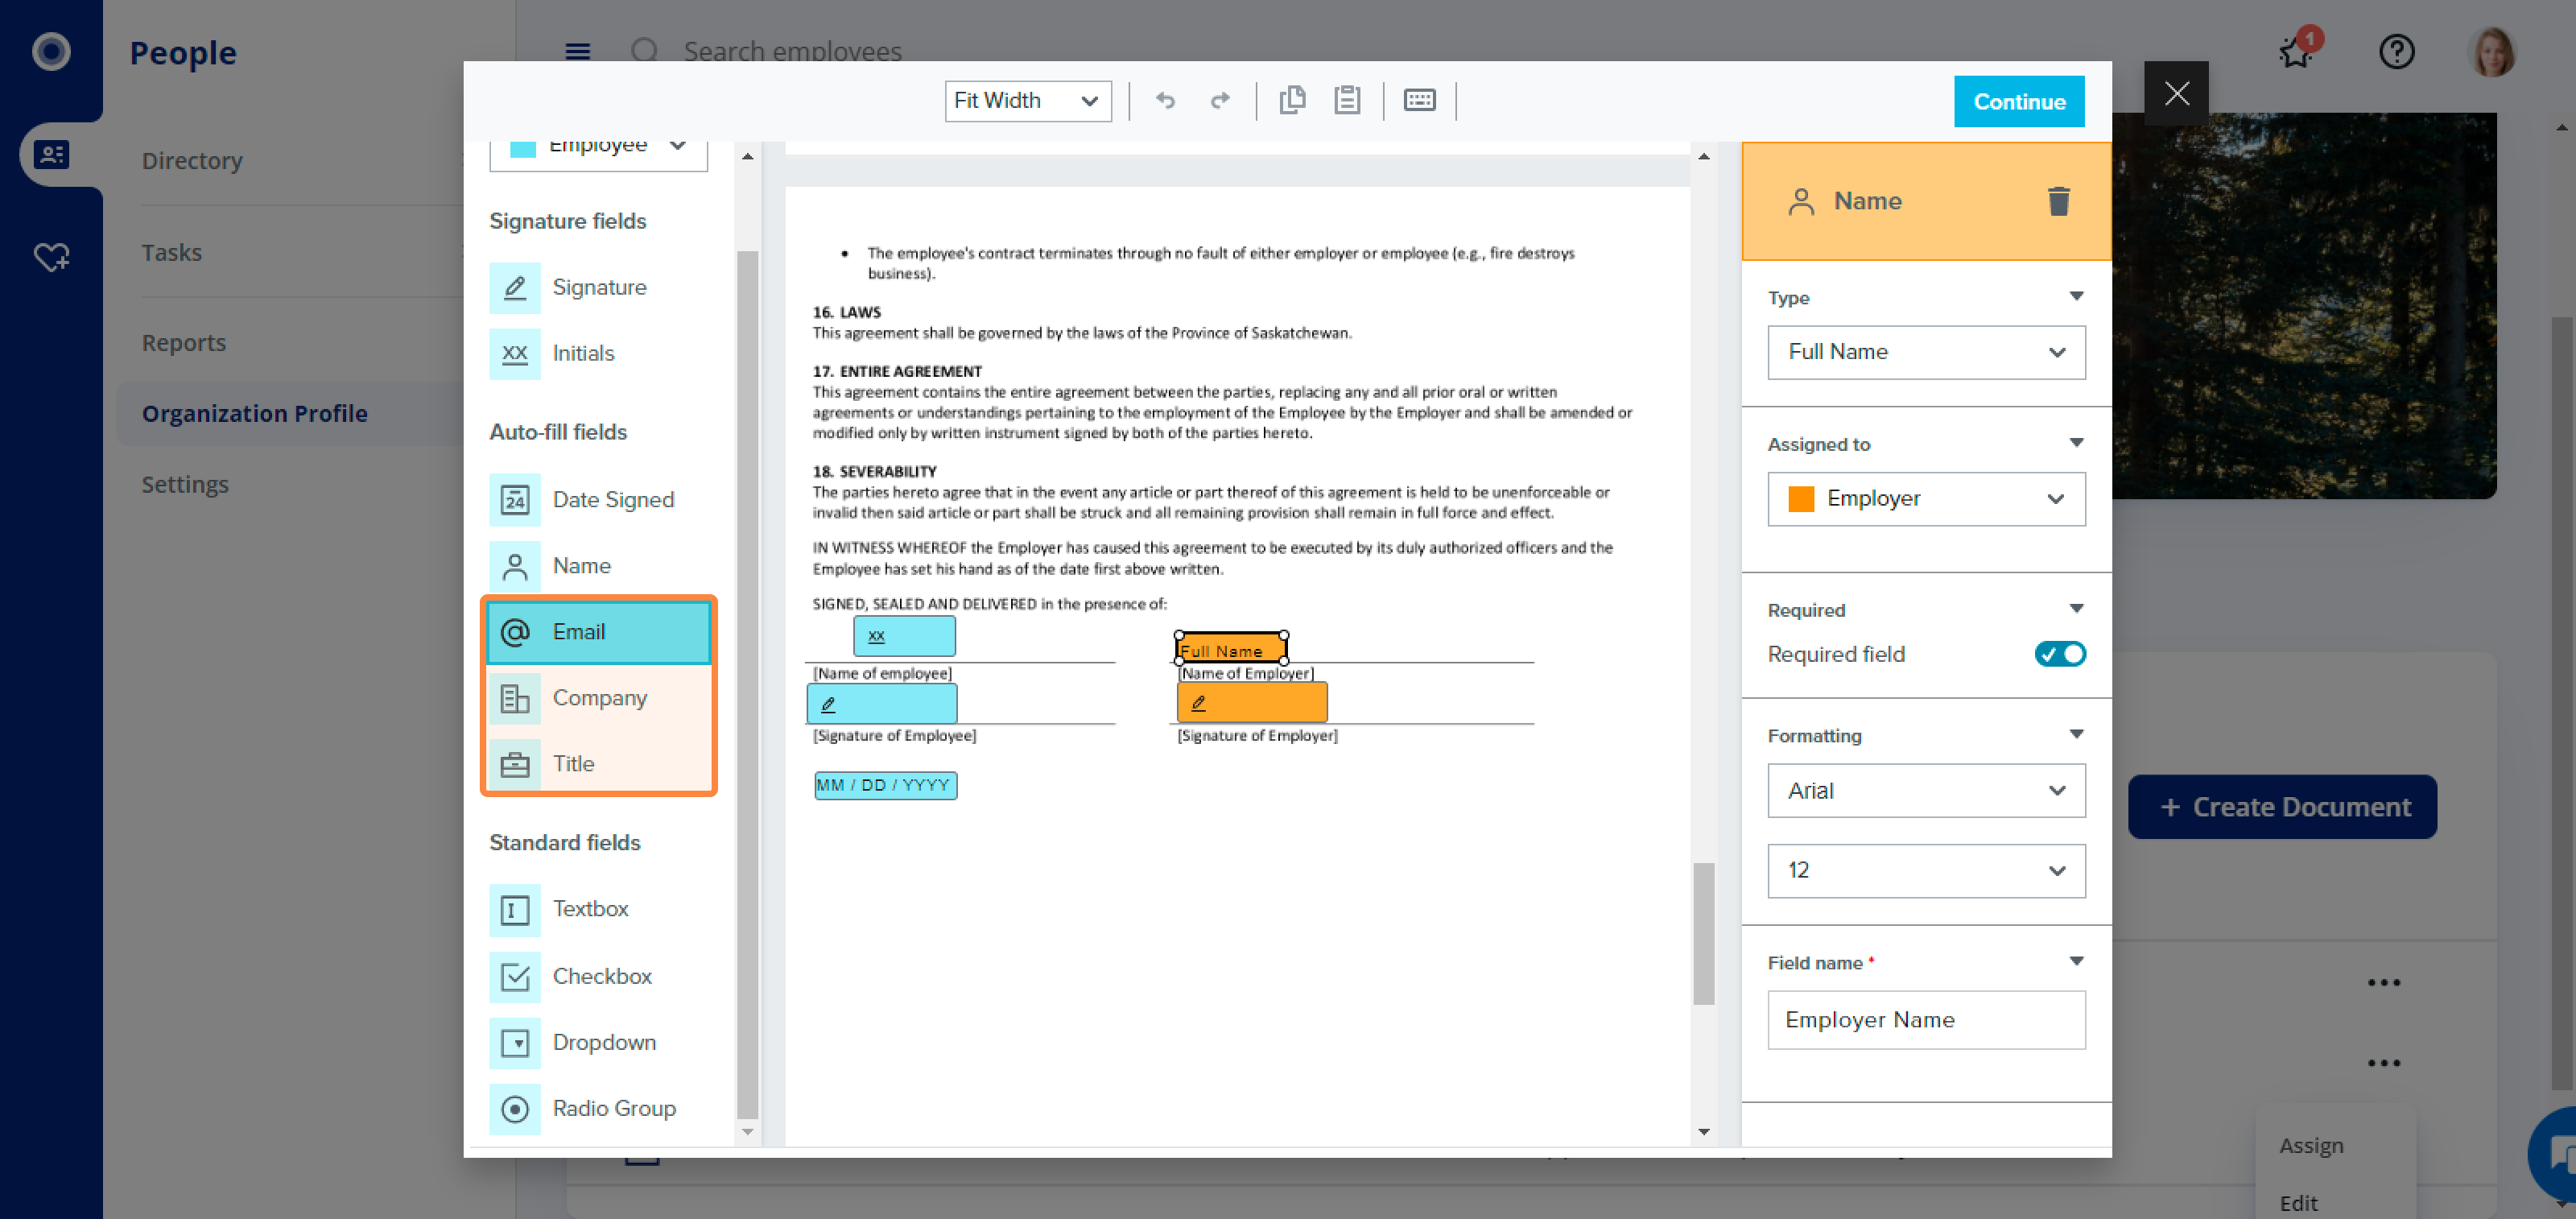Open the Fit Width zoom dropdown

[1027, 100]
